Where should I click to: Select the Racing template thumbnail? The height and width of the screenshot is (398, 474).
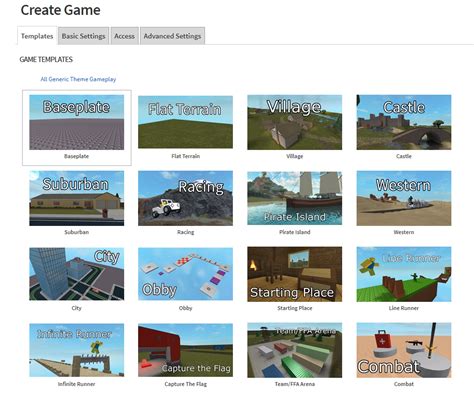point(185,198)
